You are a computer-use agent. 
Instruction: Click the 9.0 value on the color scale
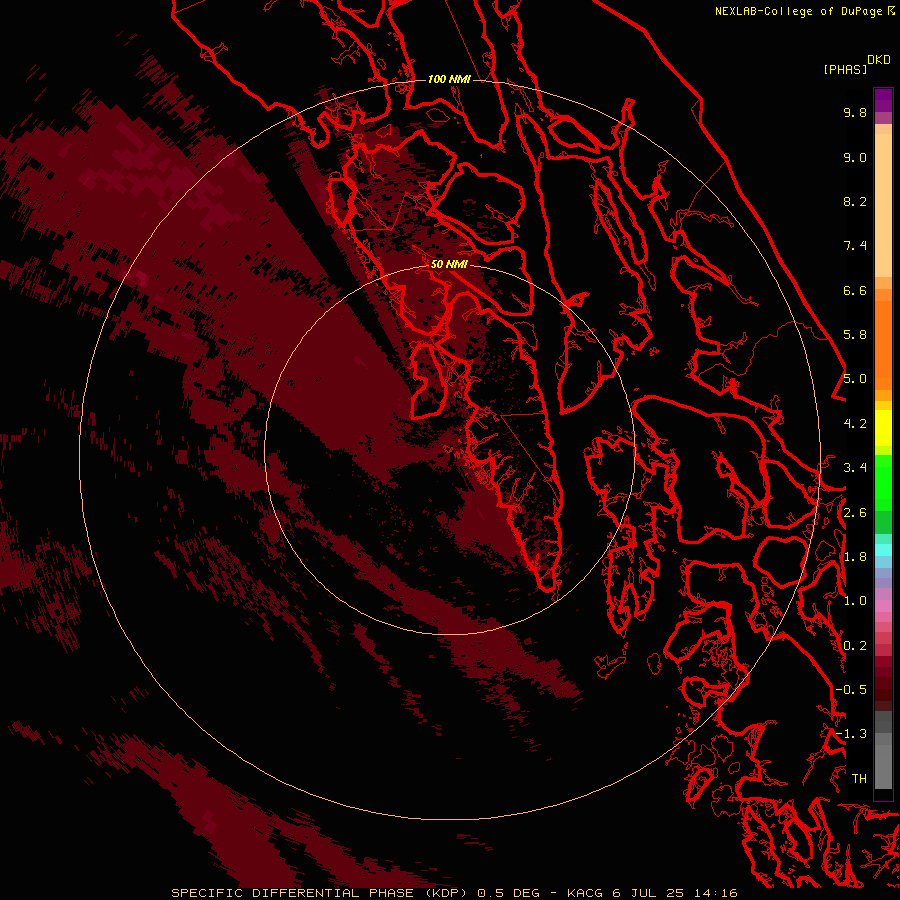pyautogui.click(x=855, y=157)
